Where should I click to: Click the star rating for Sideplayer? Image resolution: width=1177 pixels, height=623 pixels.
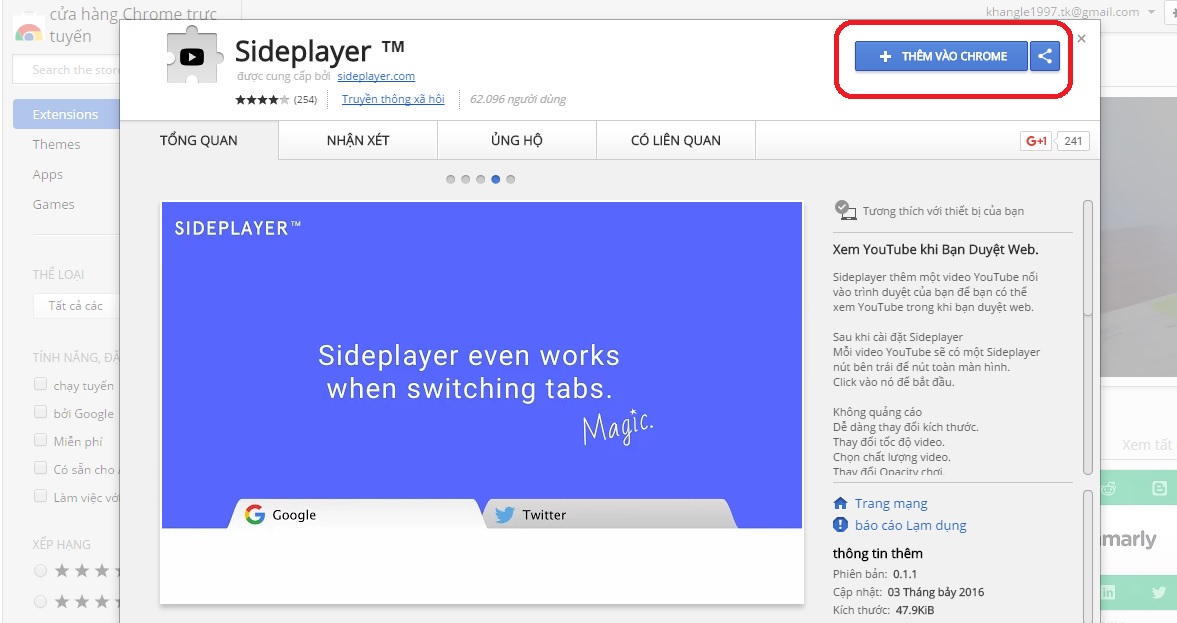coord(261,99)
